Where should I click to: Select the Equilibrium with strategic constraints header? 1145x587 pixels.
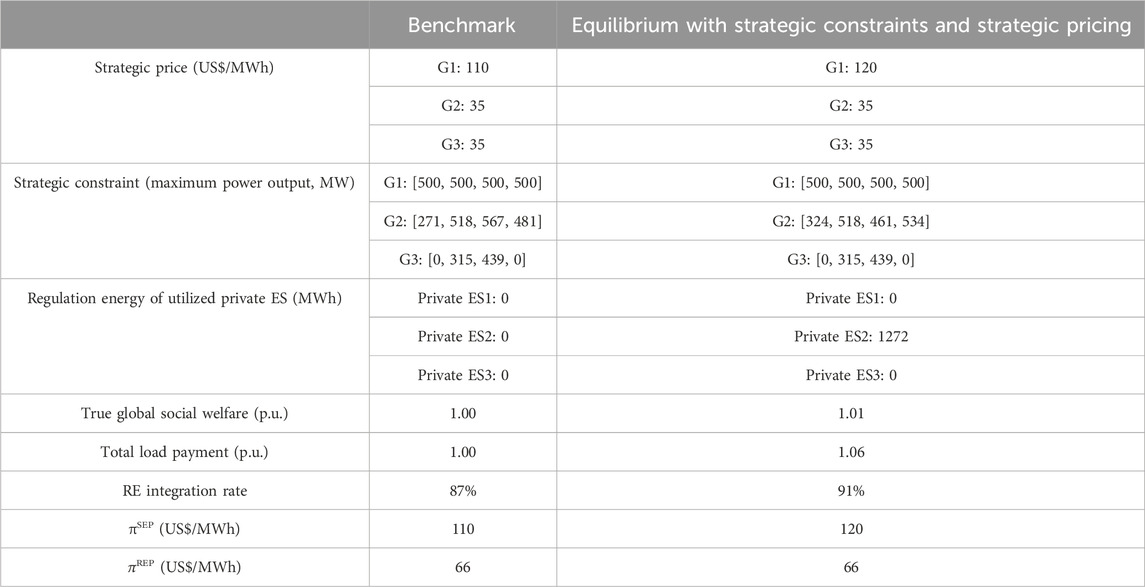pyautogui.click(x=851, y=25)
